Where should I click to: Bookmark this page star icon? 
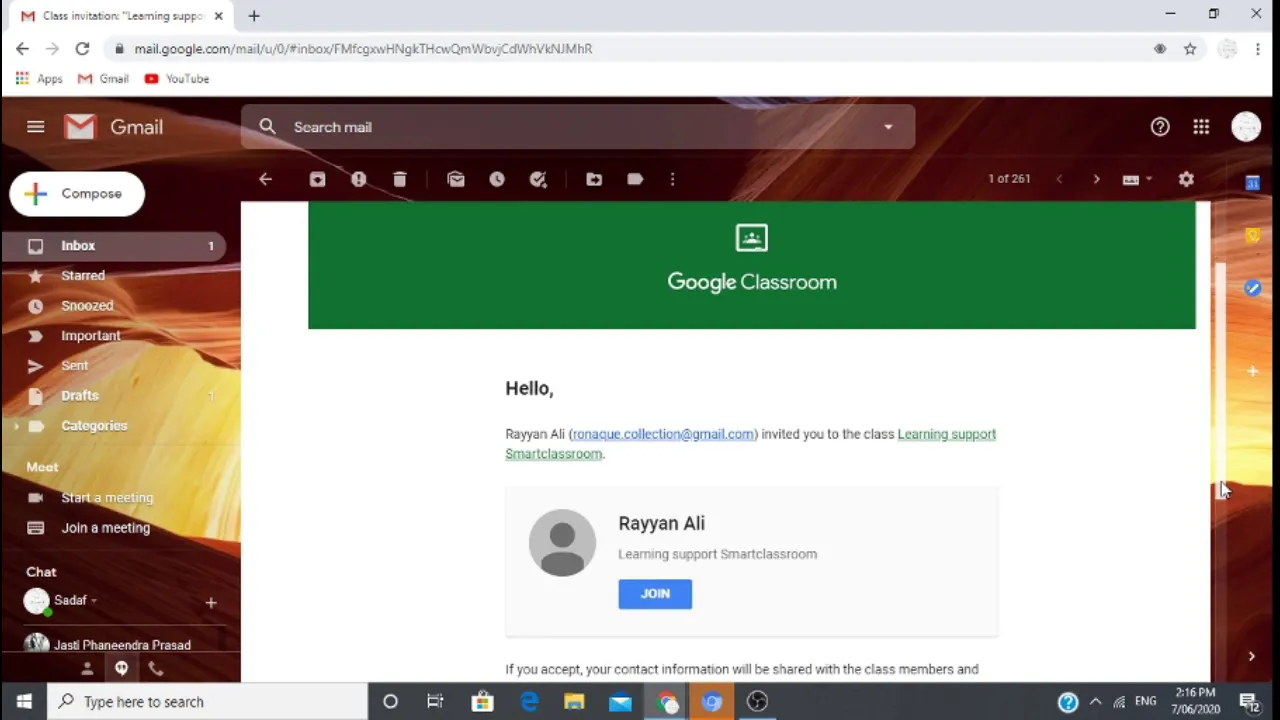(x=1190, y=48)
